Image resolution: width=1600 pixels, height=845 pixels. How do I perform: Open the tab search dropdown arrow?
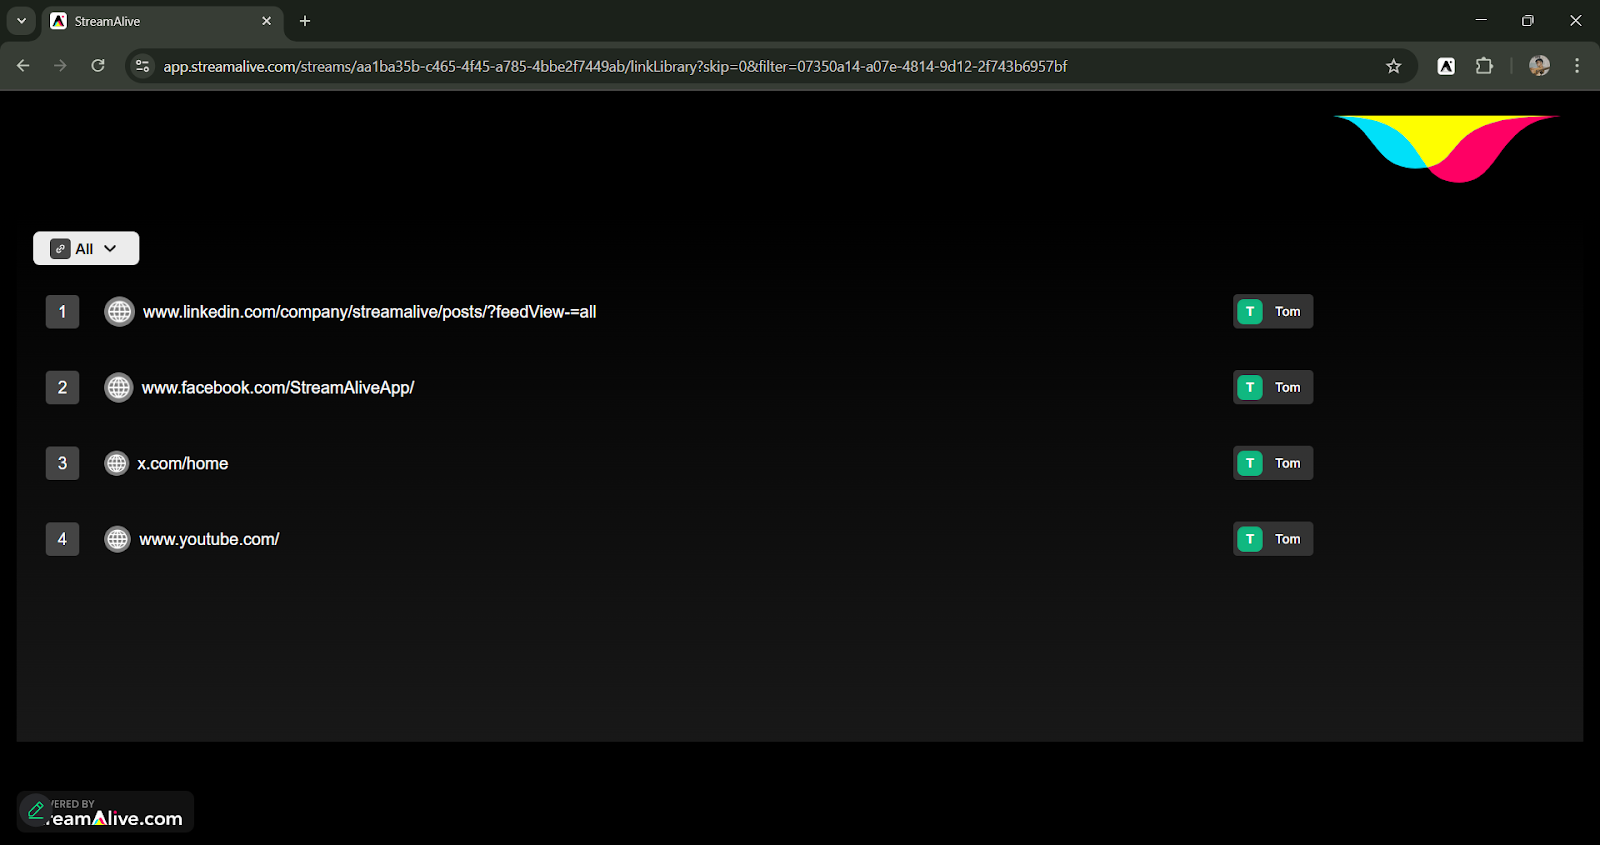point(21,21)
